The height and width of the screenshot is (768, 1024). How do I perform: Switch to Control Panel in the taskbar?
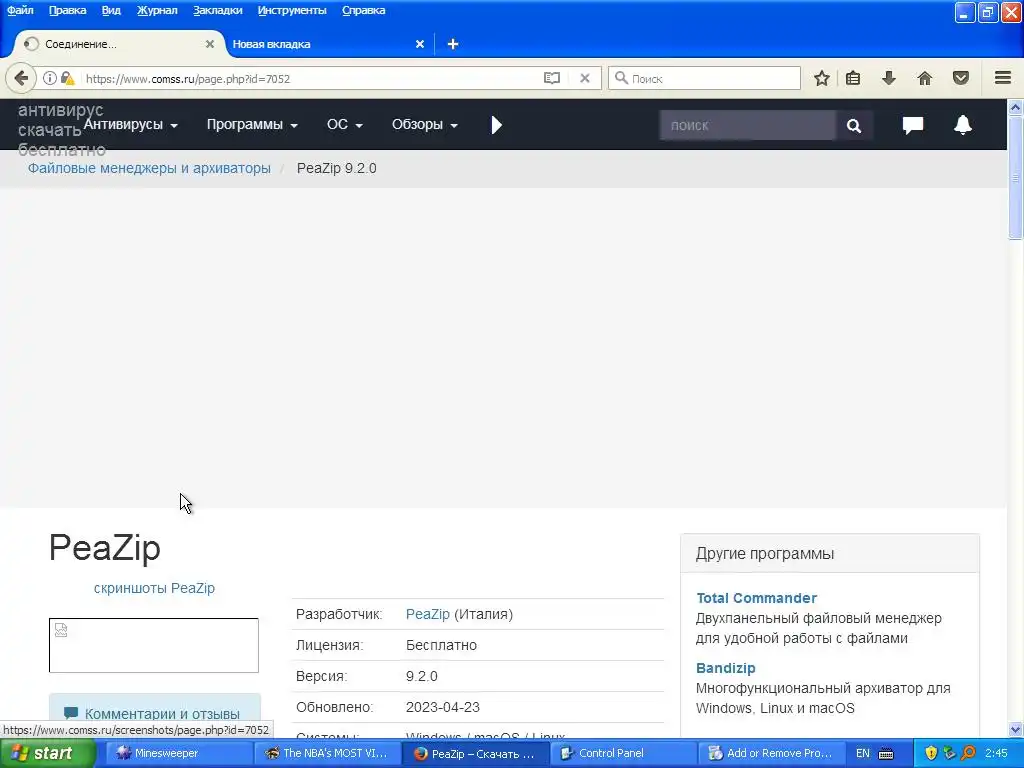(x=622, y=753)
